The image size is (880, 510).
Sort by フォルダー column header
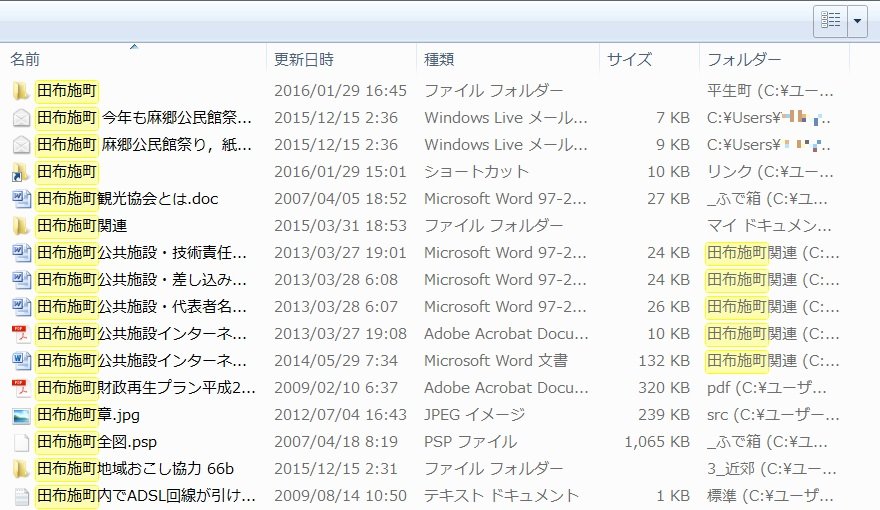(x=744, y=59)
